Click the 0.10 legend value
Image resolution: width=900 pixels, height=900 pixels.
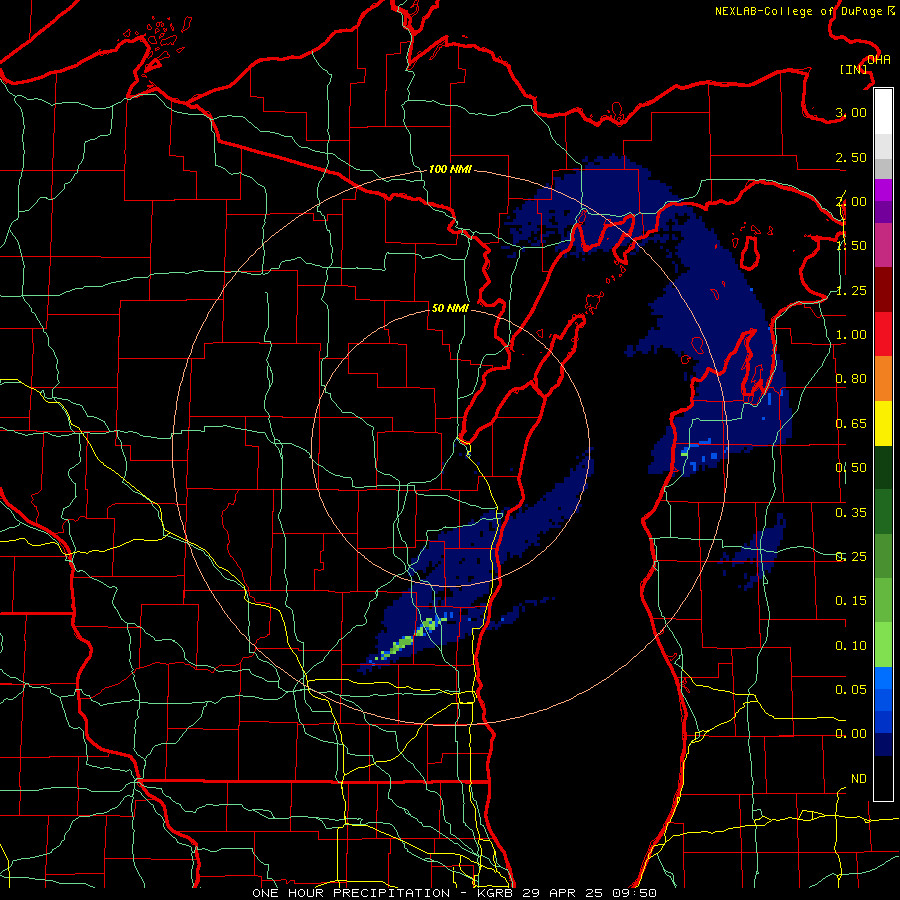click(x=851, y=646)
